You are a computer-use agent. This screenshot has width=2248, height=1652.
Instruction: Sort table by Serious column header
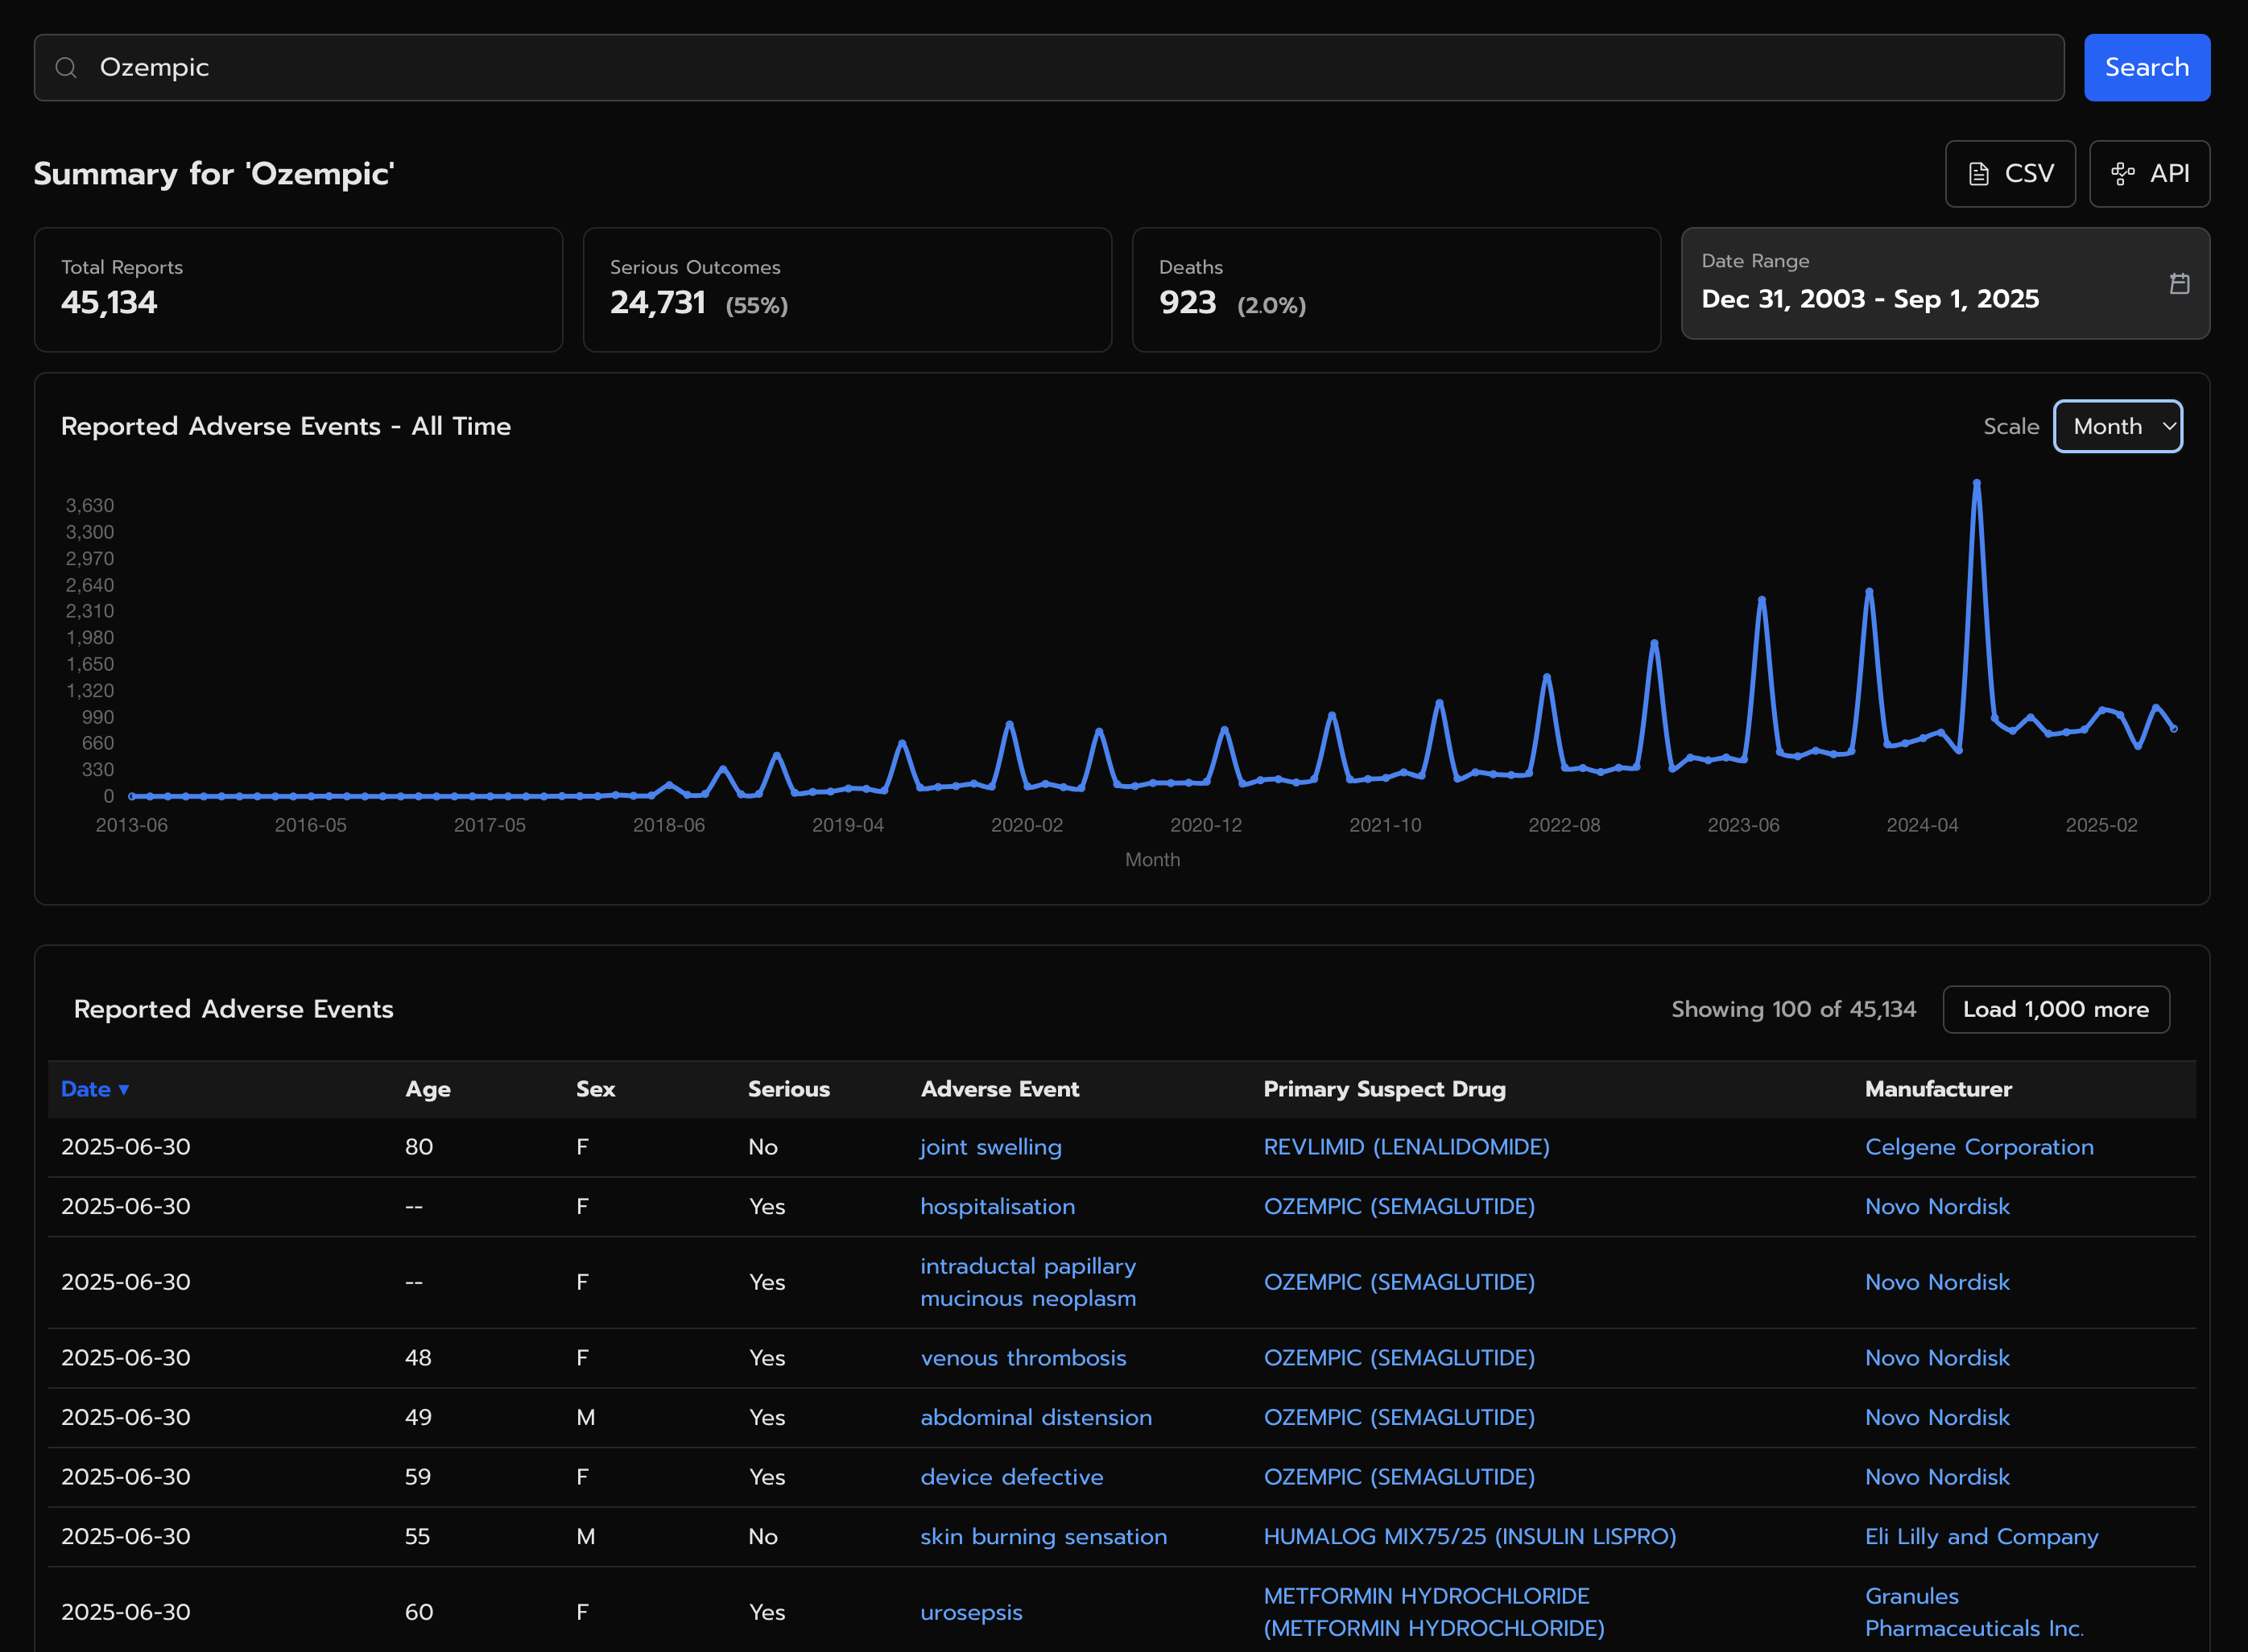(788, 1089)
